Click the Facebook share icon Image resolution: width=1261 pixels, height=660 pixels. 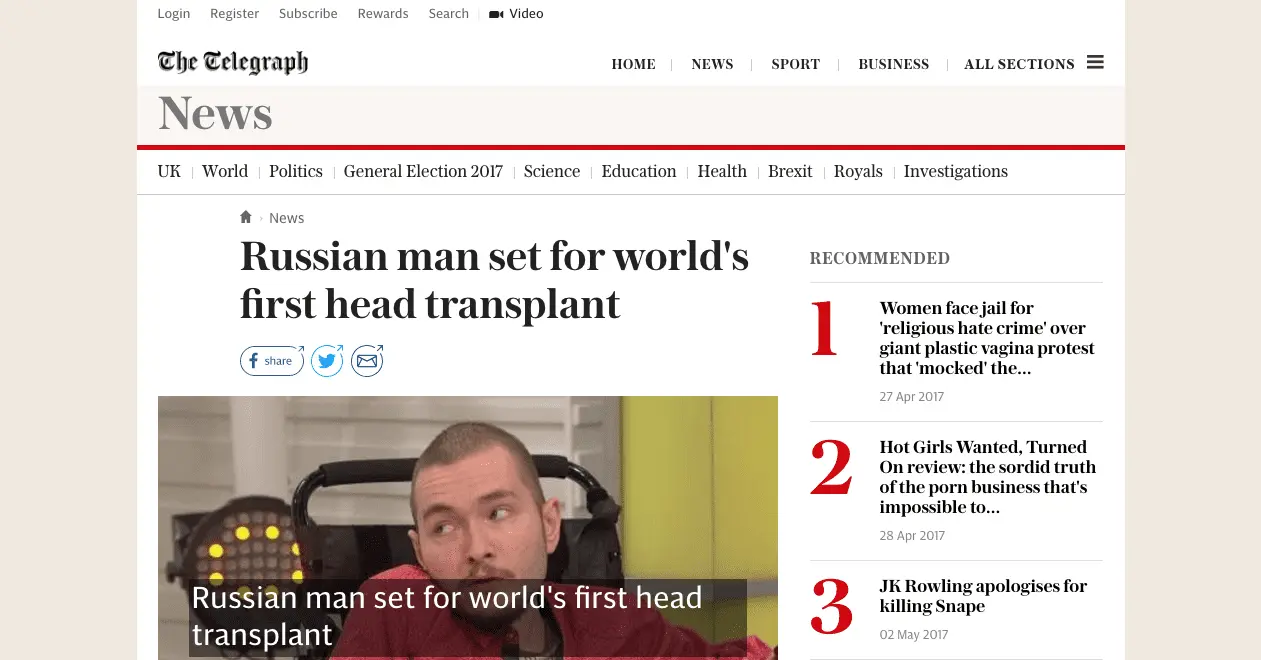pyautogui.click(x=271, y=361)
